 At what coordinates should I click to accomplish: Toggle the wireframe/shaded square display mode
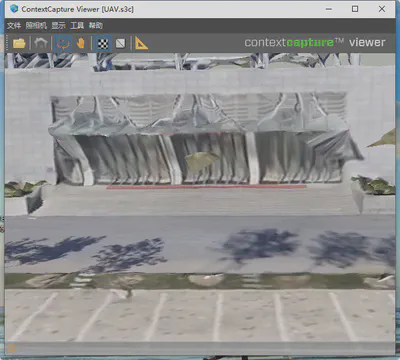(120, 43)
